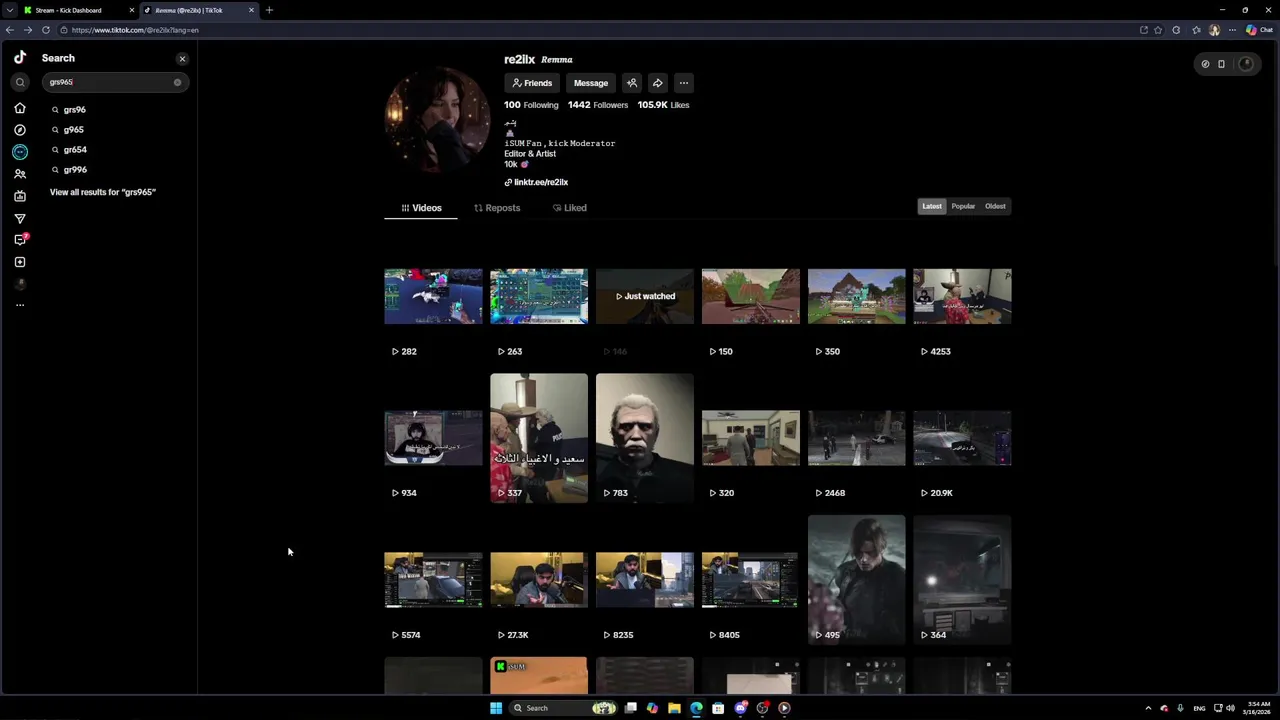Image resolution: width=1280 pixels, height=720 pixels.
Task: Open the video with 27.3K views
Action: pos(539,580)
